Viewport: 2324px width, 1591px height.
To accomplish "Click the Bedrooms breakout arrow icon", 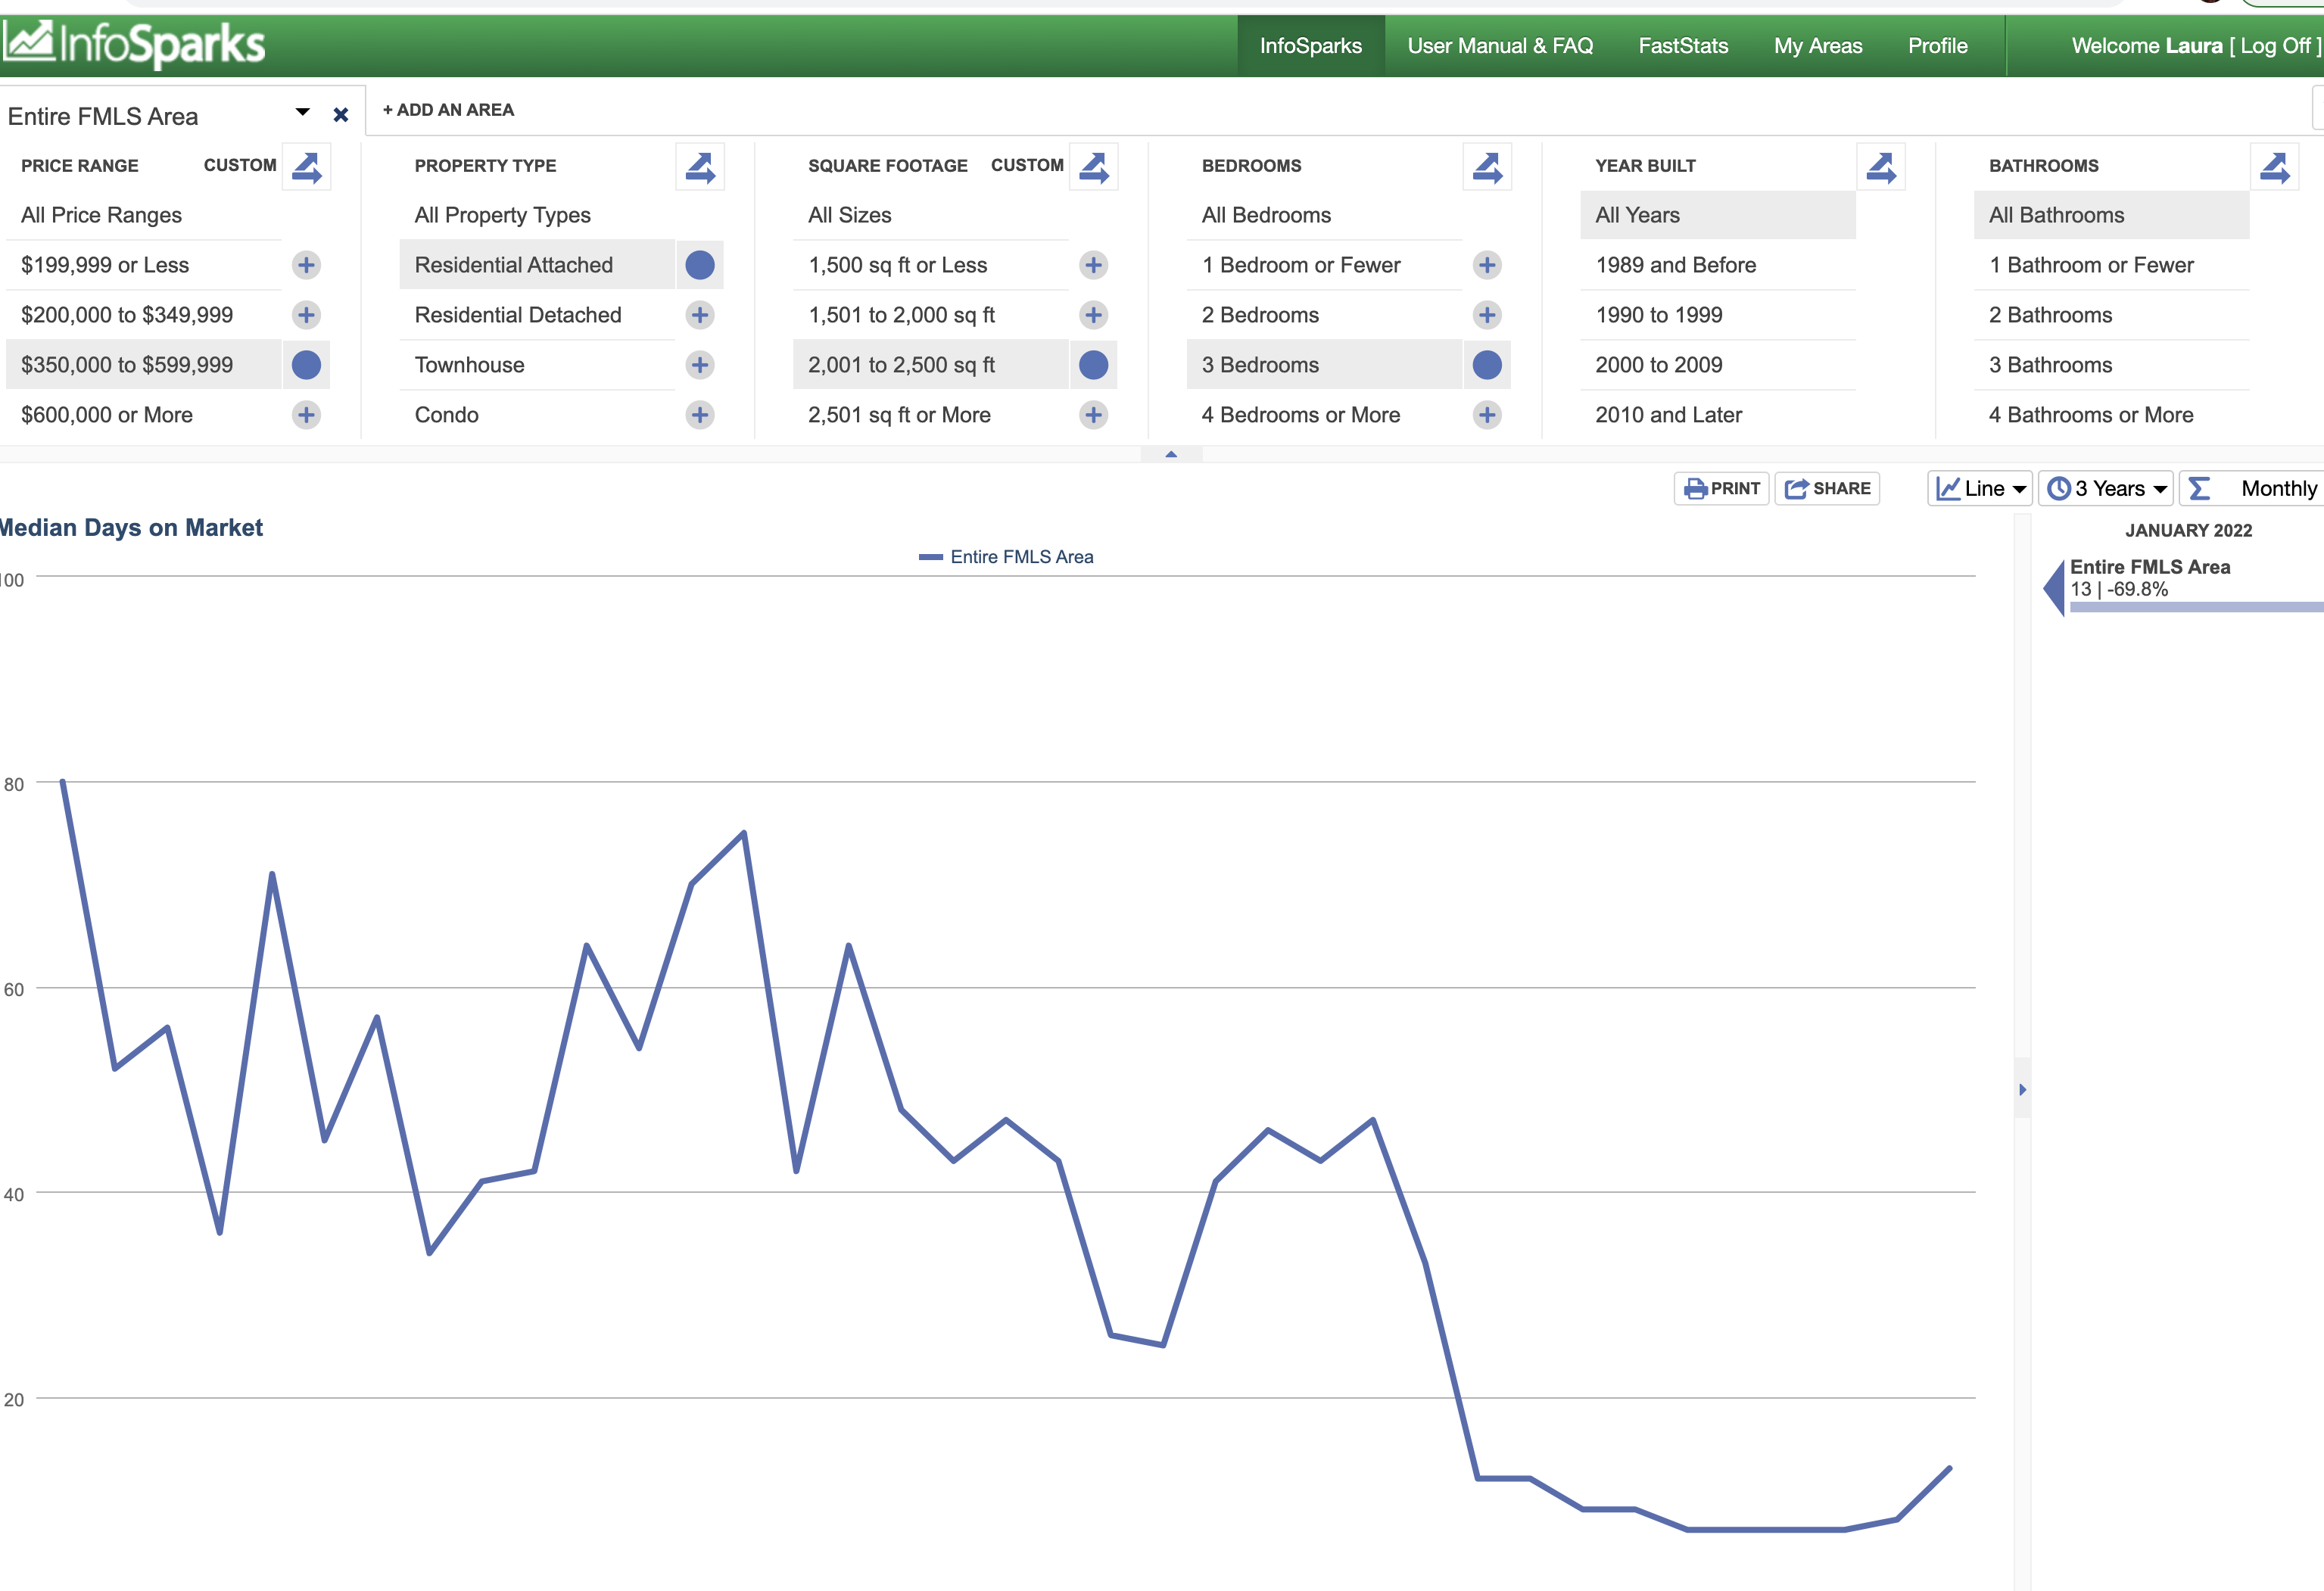I will tap(1487, 167).
